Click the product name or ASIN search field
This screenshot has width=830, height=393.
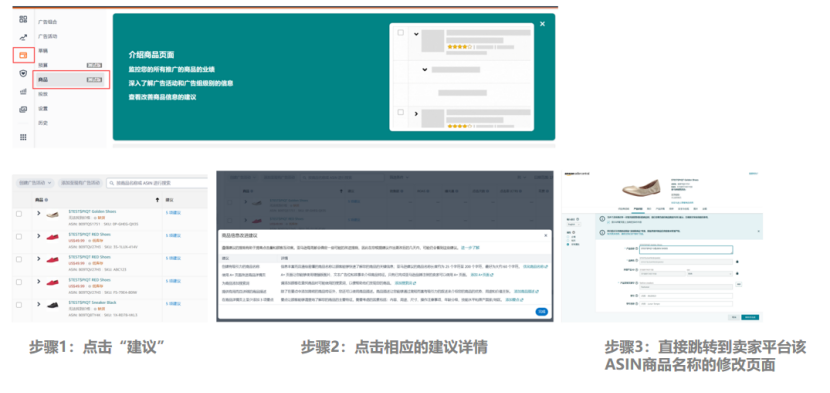[157, 183]
